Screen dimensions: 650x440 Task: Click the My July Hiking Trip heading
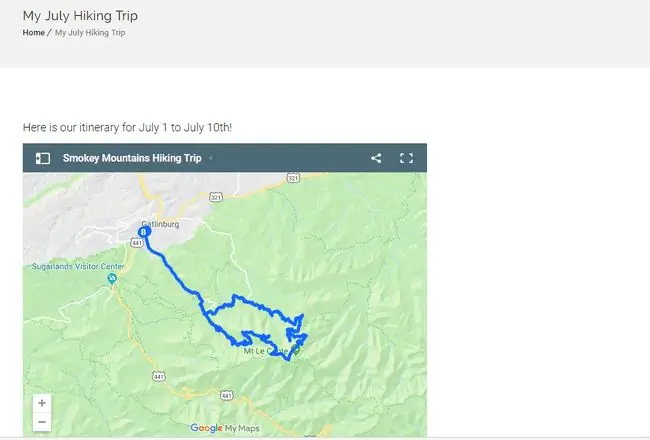[x=80, y=16]
